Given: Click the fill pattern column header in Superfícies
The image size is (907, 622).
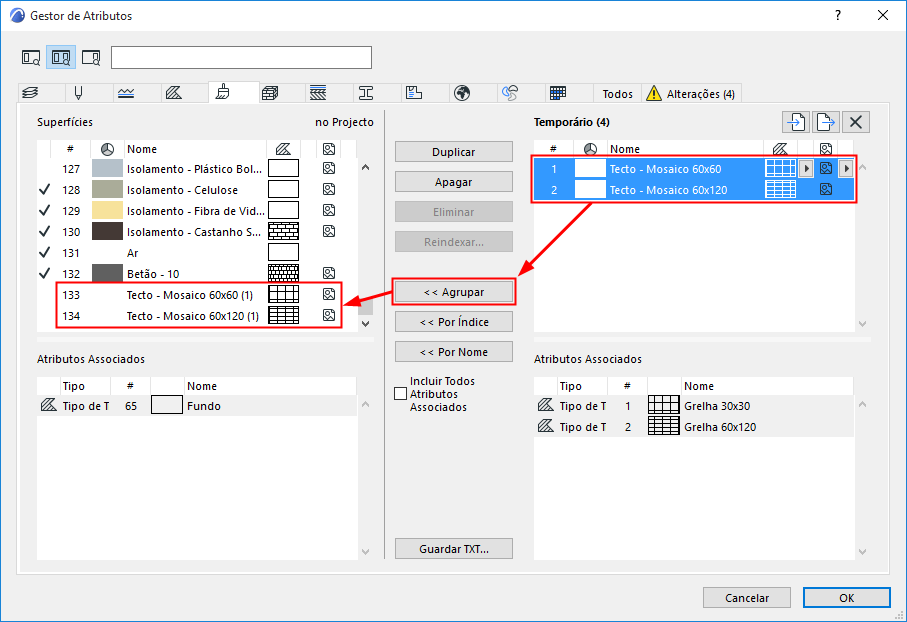Looking at the screenshot, I should [283, 149].
